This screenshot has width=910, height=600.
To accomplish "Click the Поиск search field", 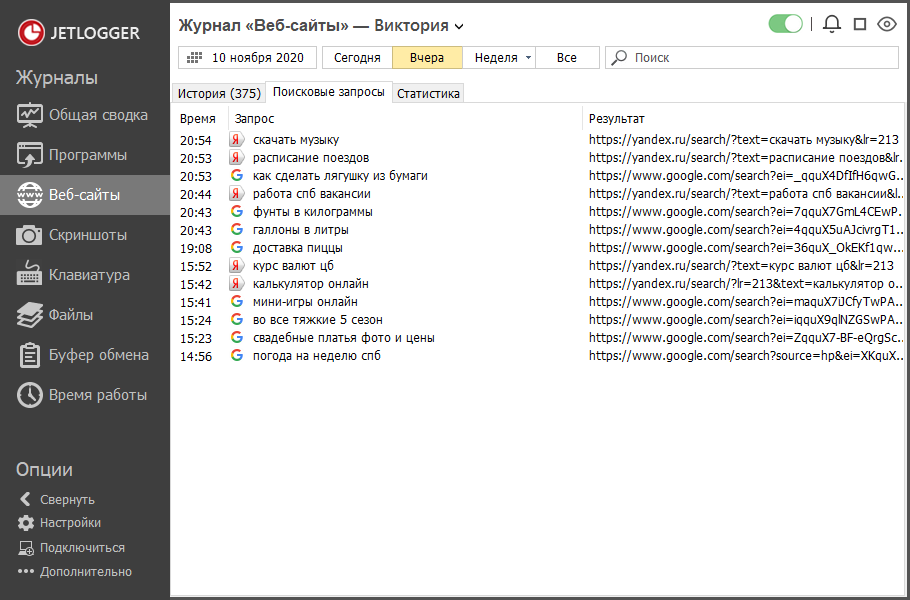I will click(760, 58).
